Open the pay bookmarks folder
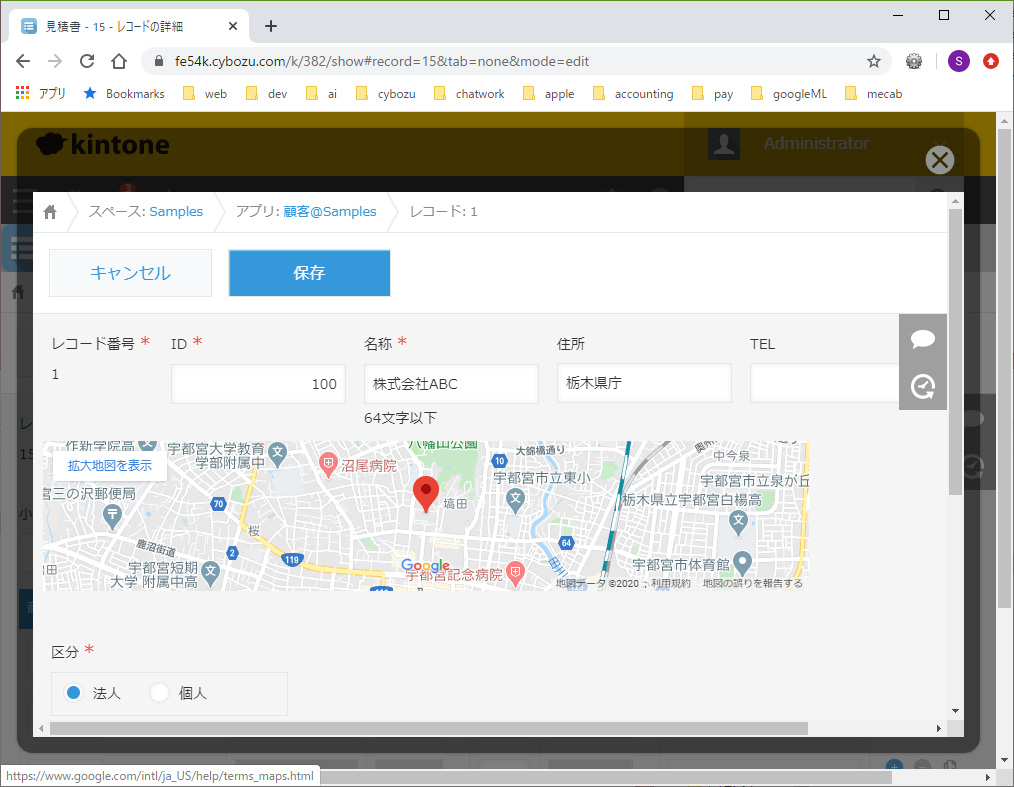Screen dimensions: 1014x787 [713, 94]
